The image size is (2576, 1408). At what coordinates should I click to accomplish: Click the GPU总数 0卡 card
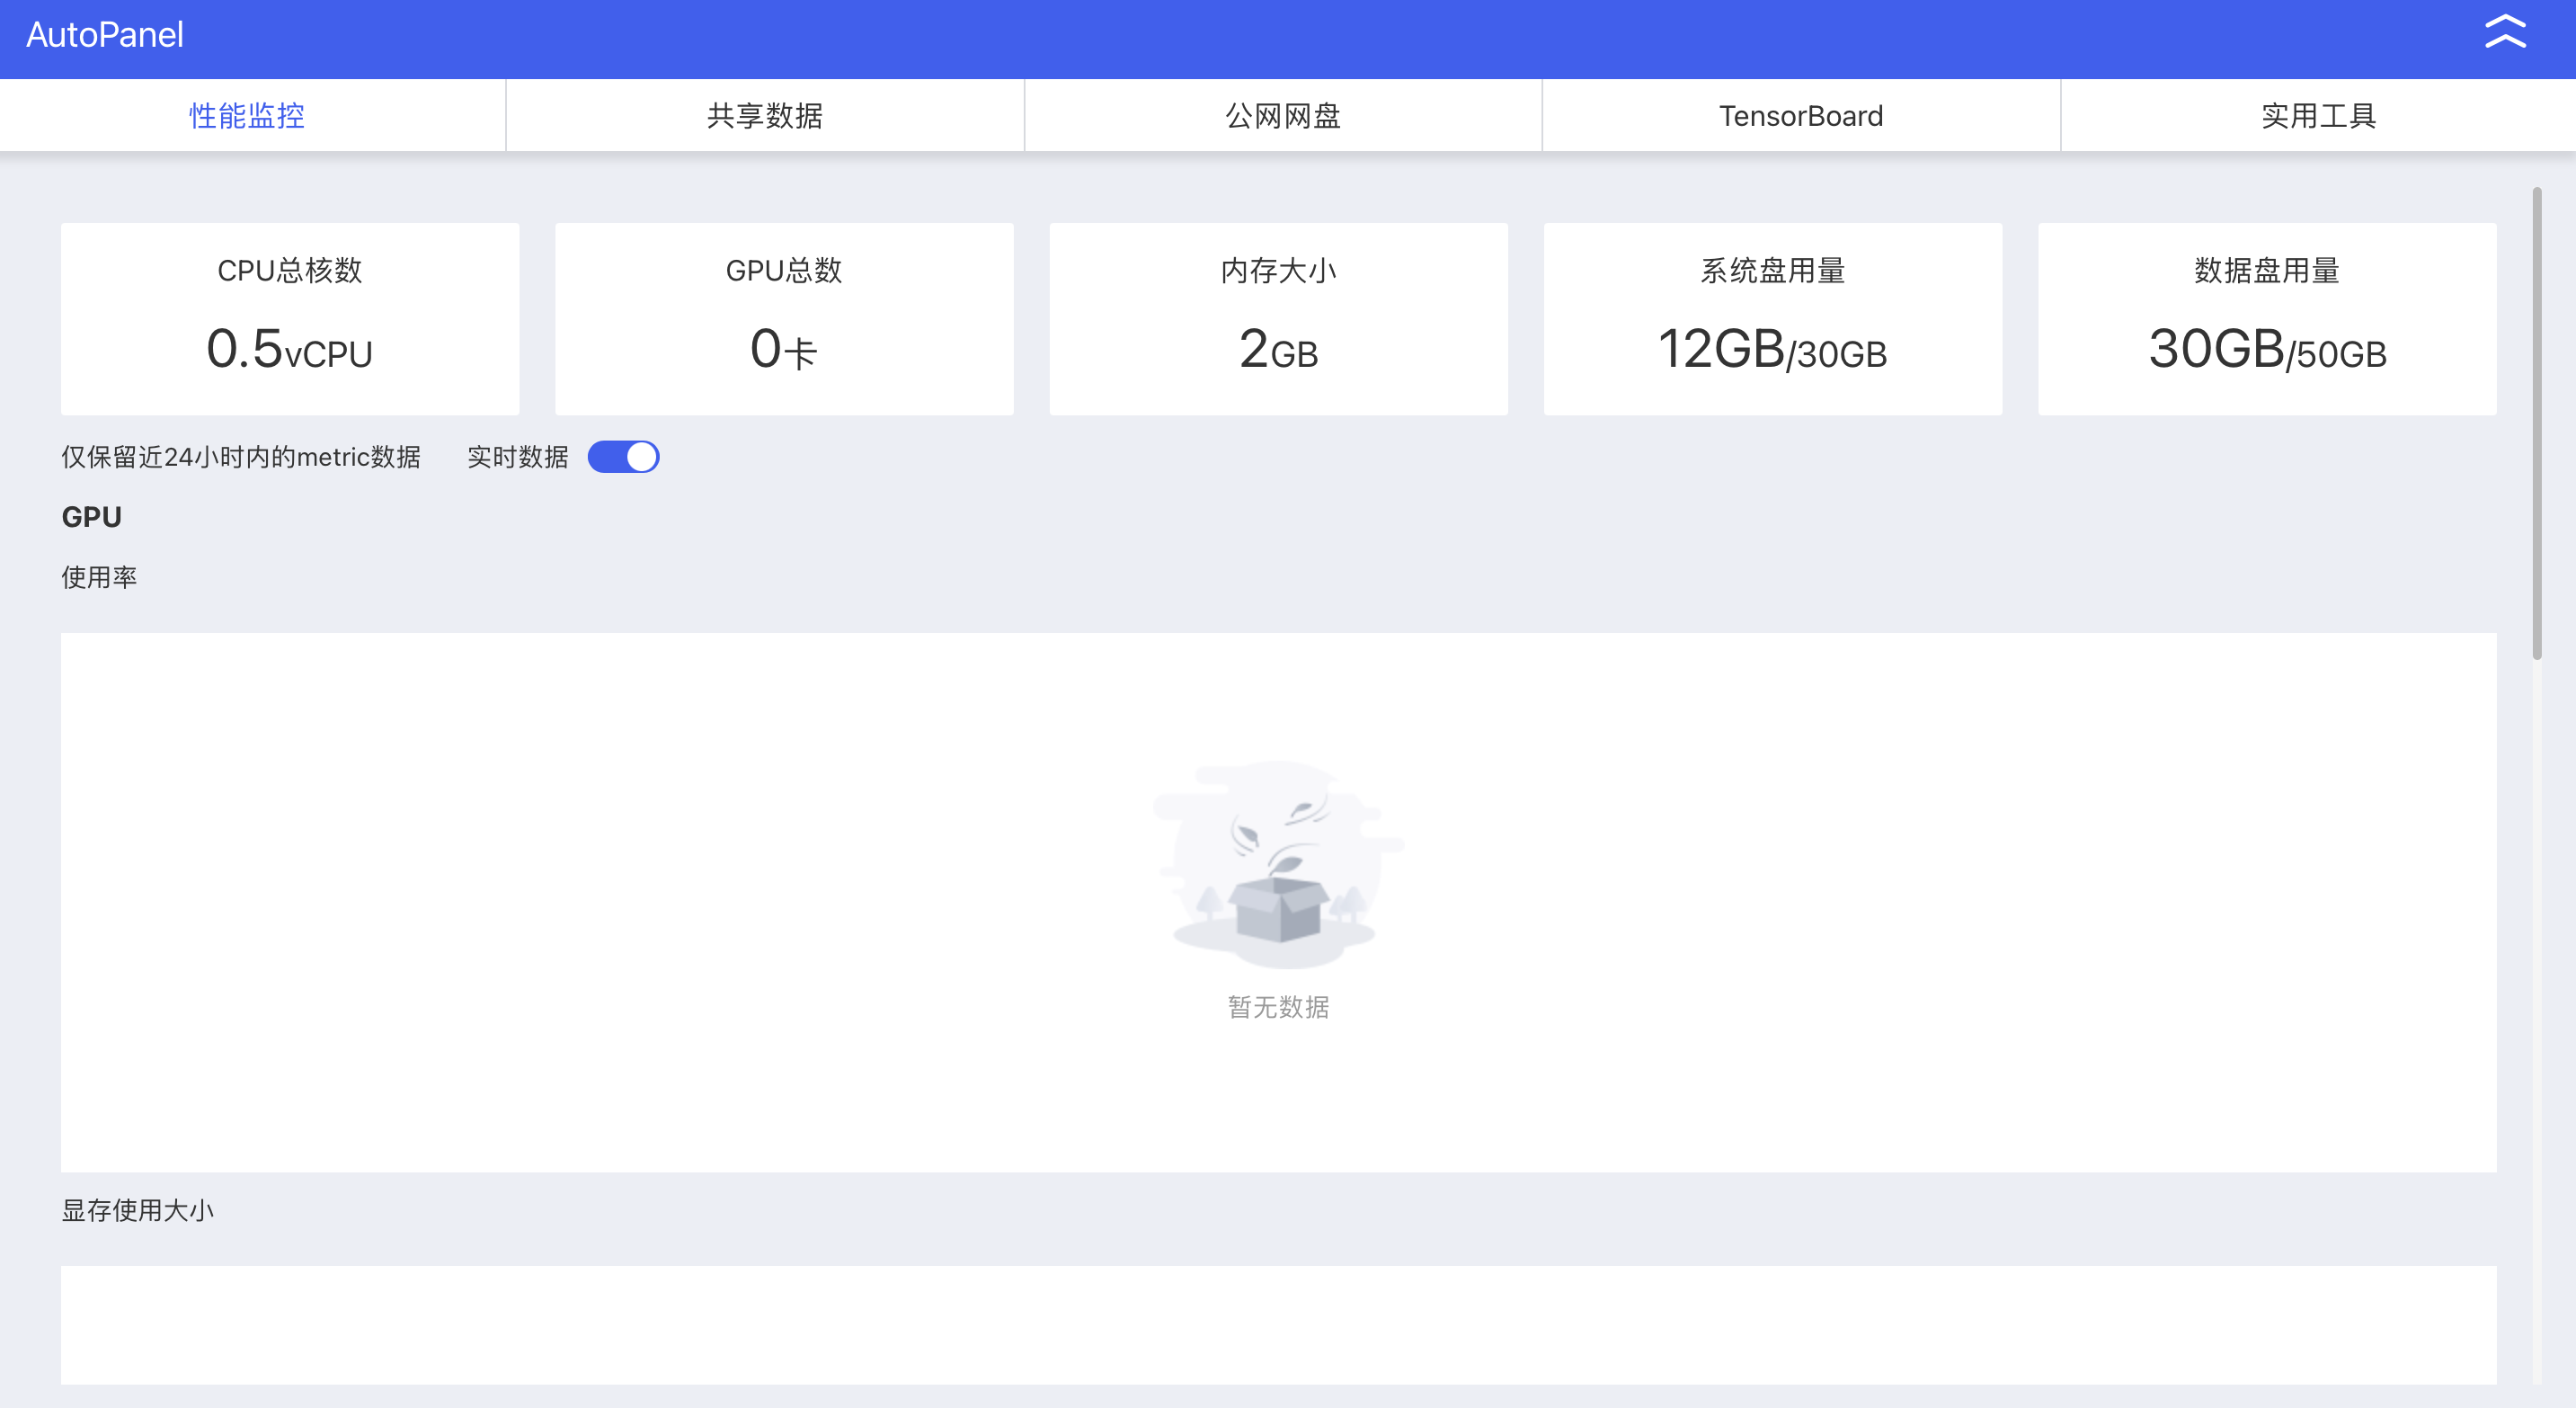[x=784, y=318]
